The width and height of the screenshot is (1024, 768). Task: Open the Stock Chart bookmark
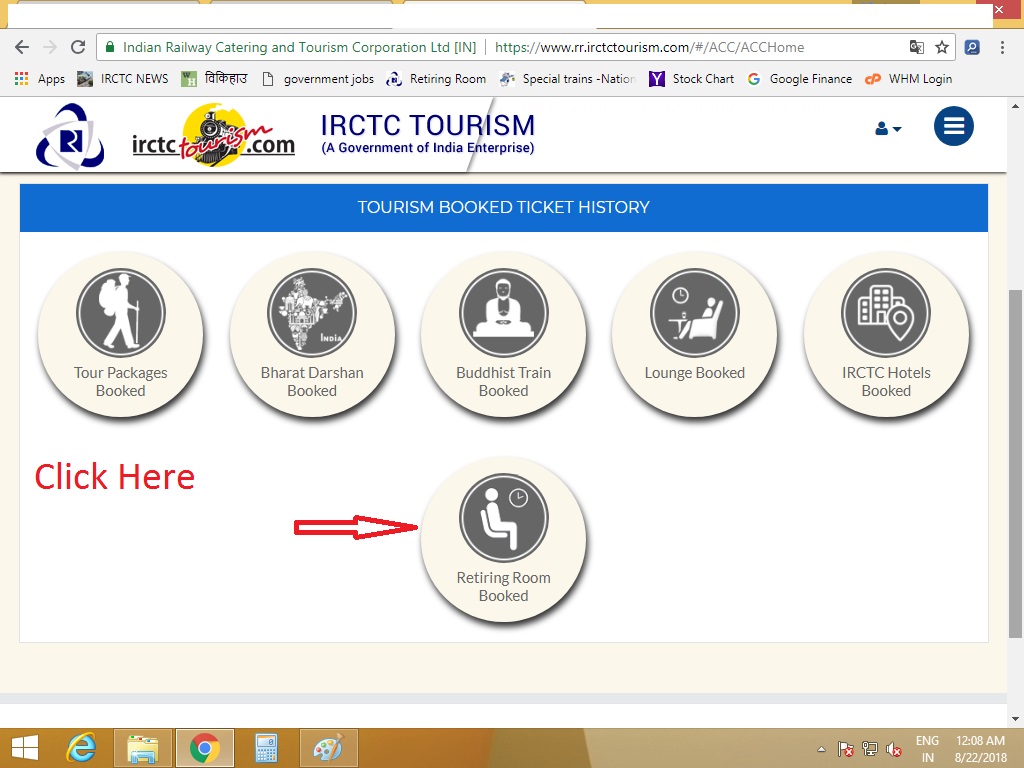pyautogui.click(x=692, y=79)
